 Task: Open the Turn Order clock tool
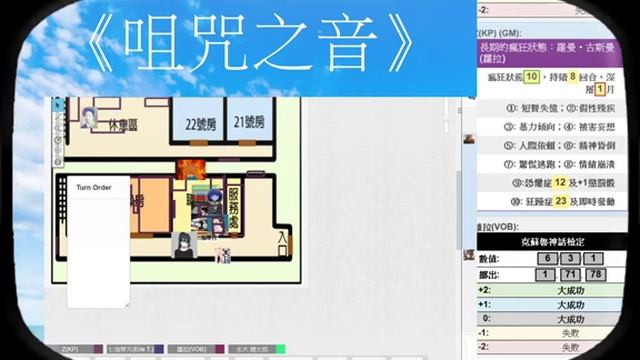coord(58,140)
